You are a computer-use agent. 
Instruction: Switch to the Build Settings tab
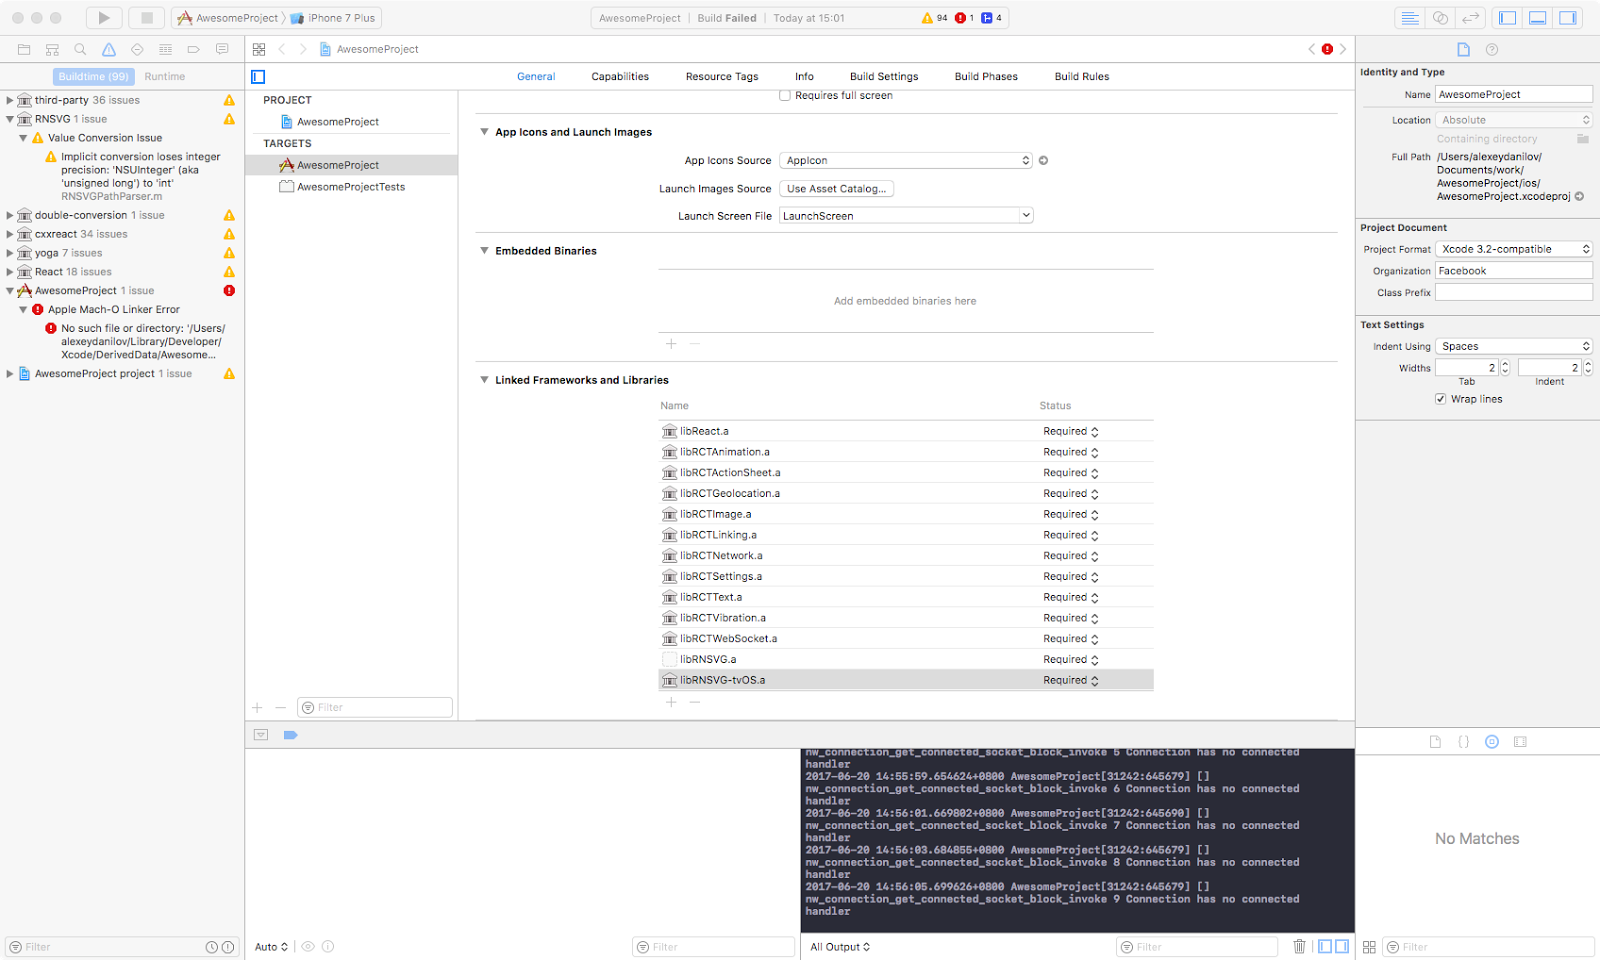(x=883, y=76)
